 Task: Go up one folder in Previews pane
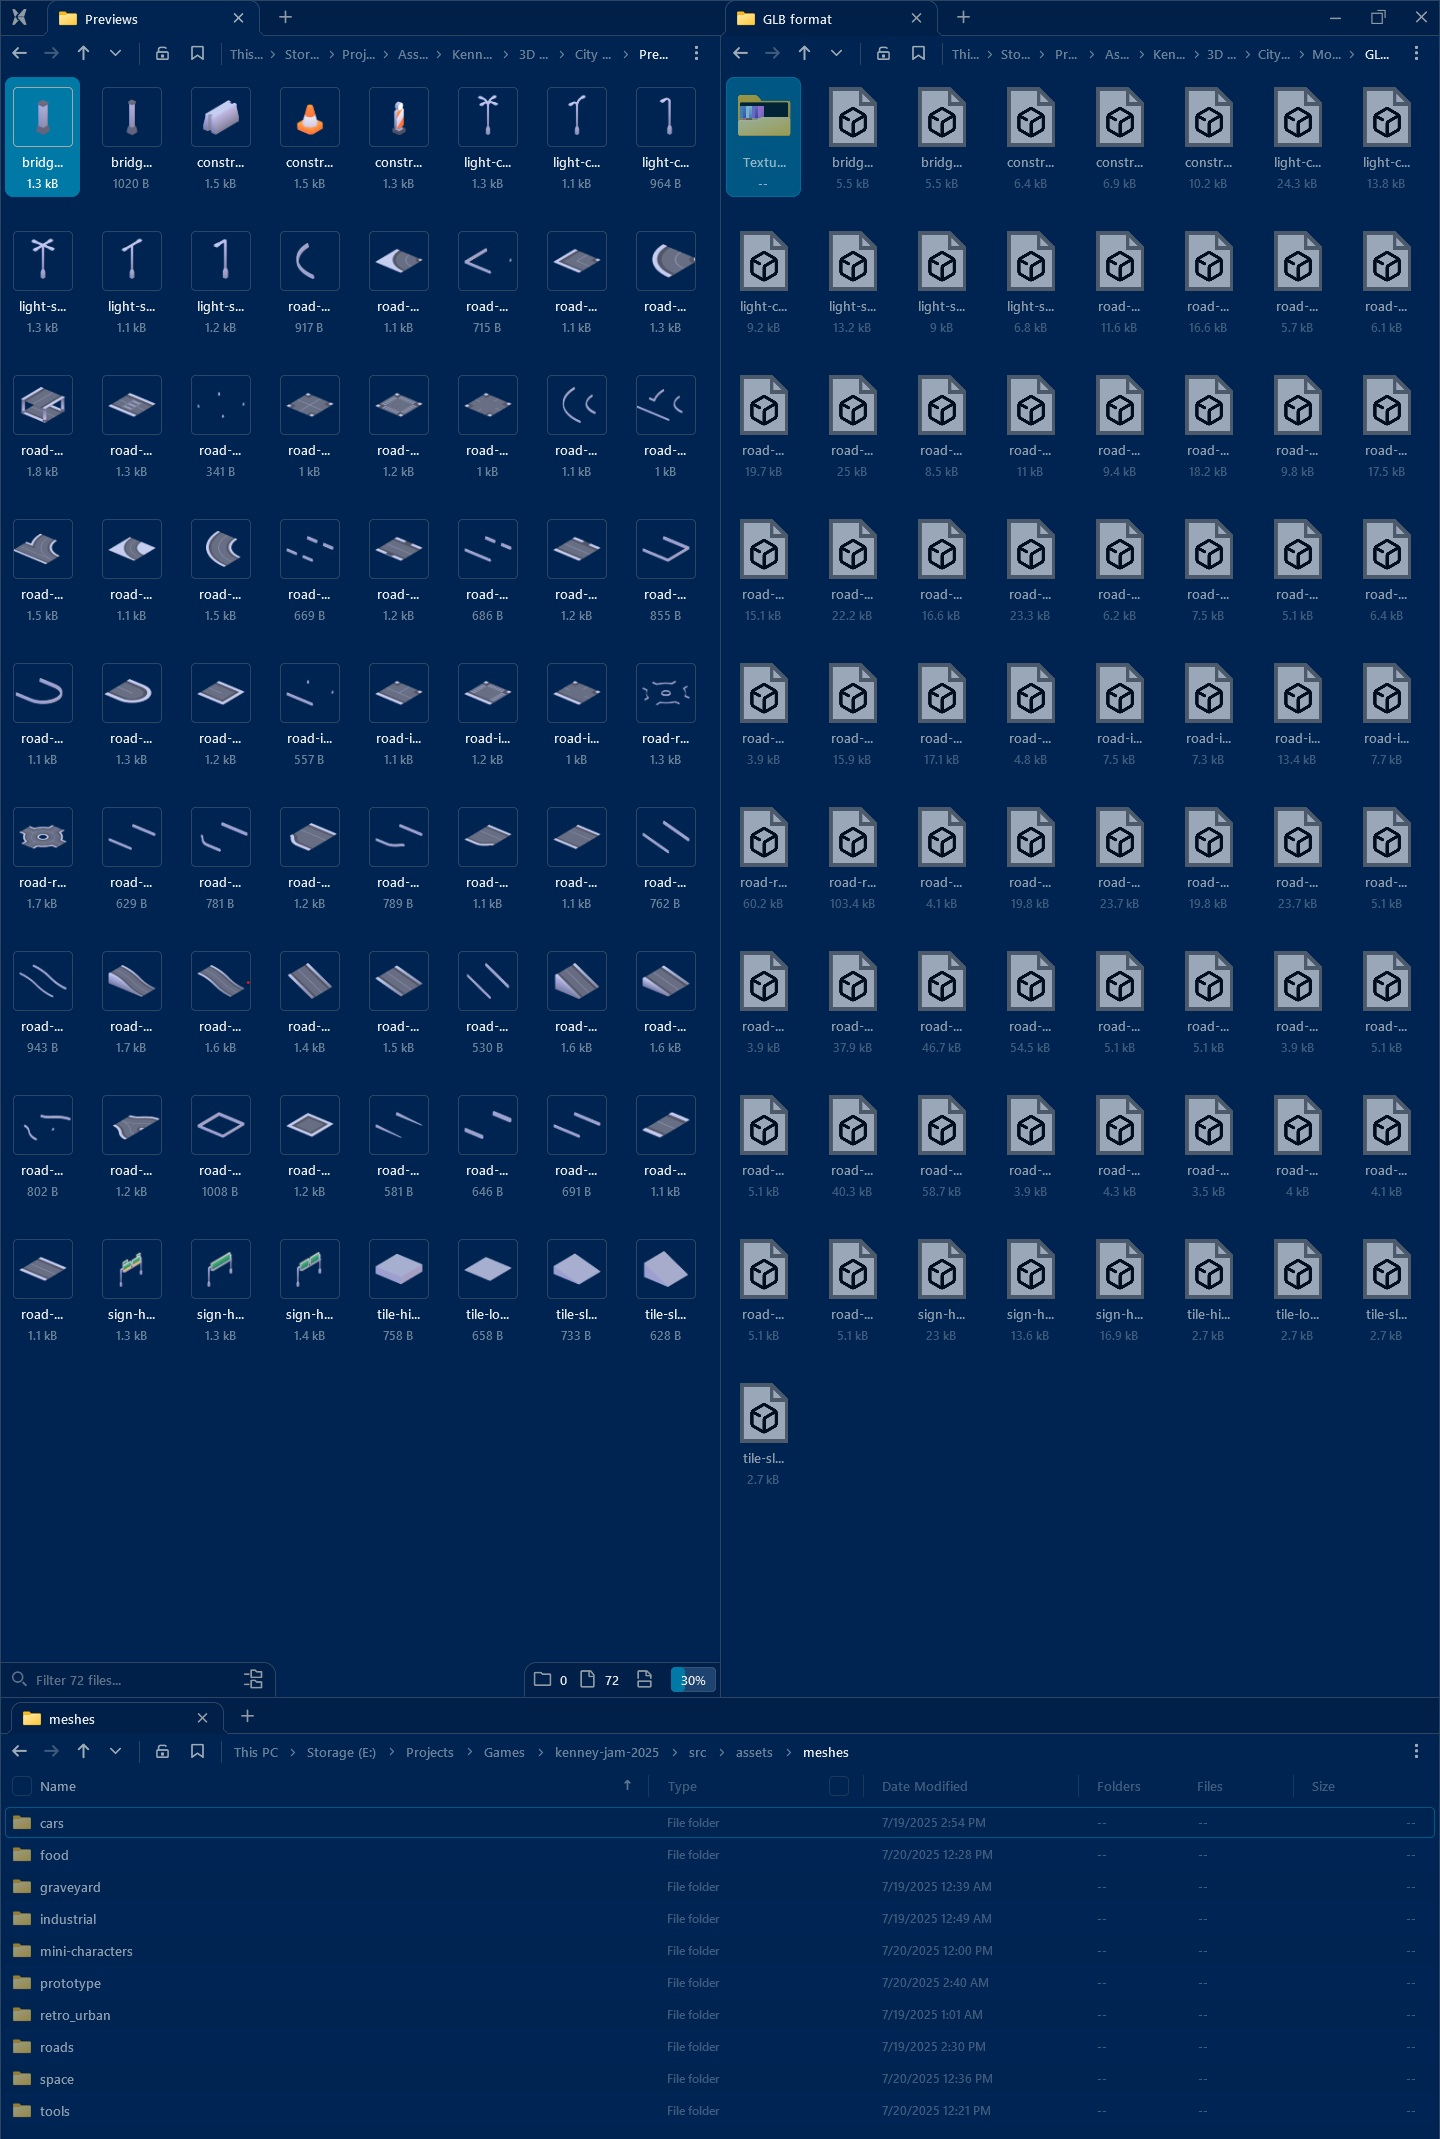point(84,53)
